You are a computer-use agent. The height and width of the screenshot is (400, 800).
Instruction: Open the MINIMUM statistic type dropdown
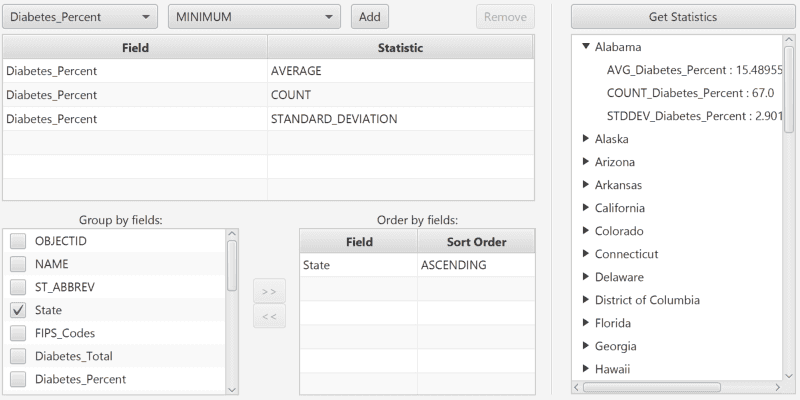tap(254, 17)
